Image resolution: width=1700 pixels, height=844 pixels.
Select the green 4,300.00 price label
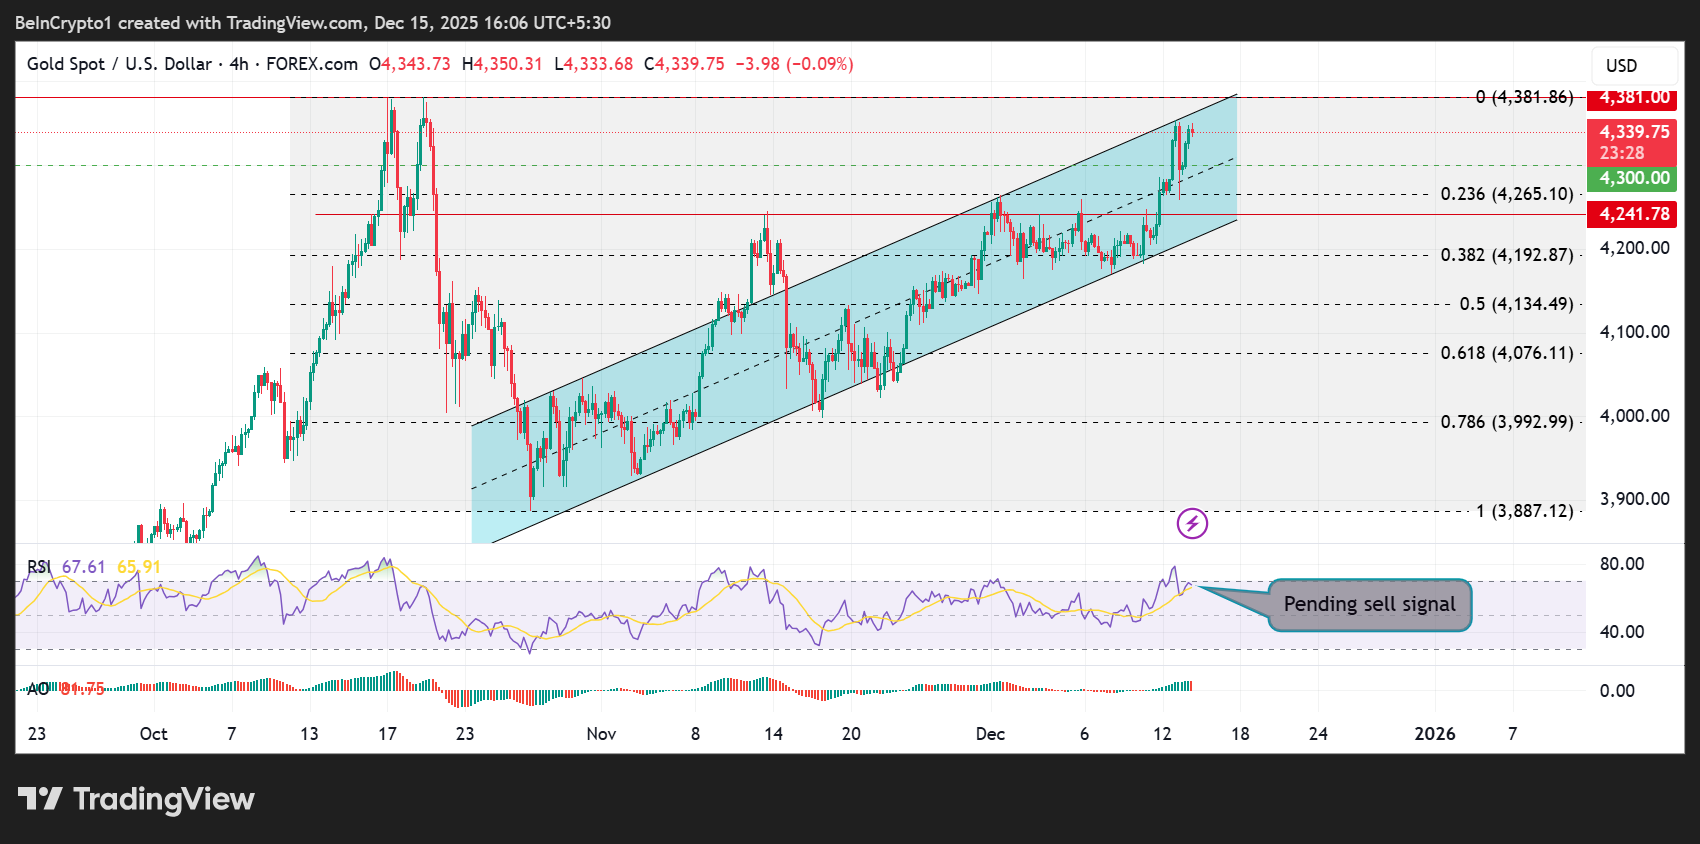(x=1632, y=179)
